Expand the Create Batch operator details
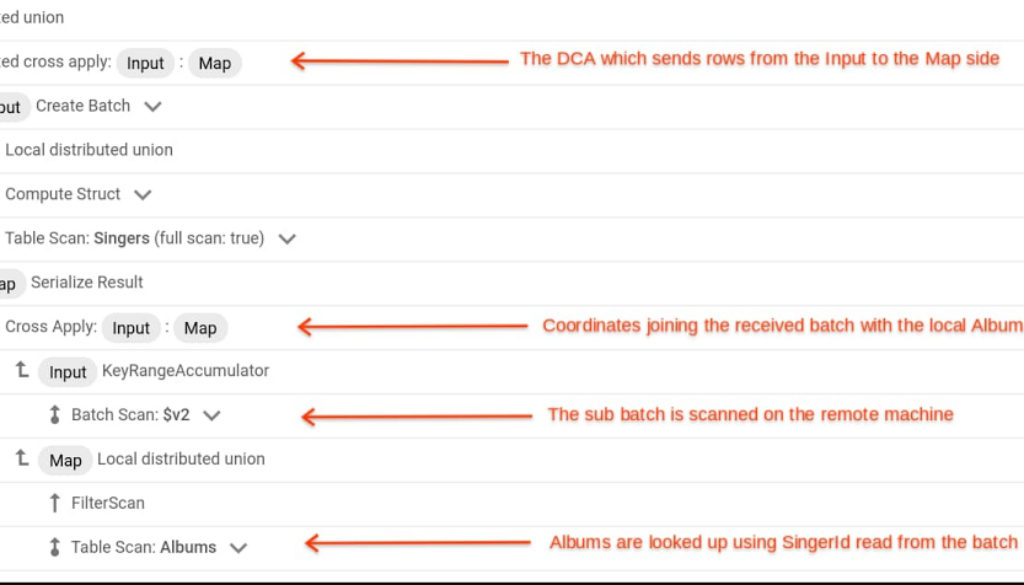This screenshot has height=585, width=1024. [x=153, y=106]
